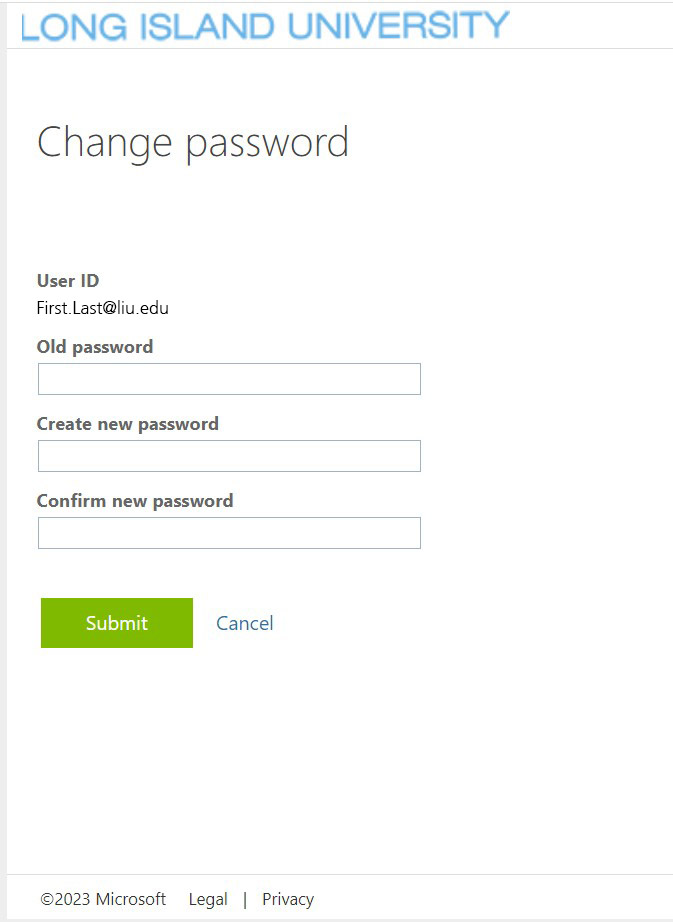
Task: Click the Create new password label
Action: pos(128,424)
